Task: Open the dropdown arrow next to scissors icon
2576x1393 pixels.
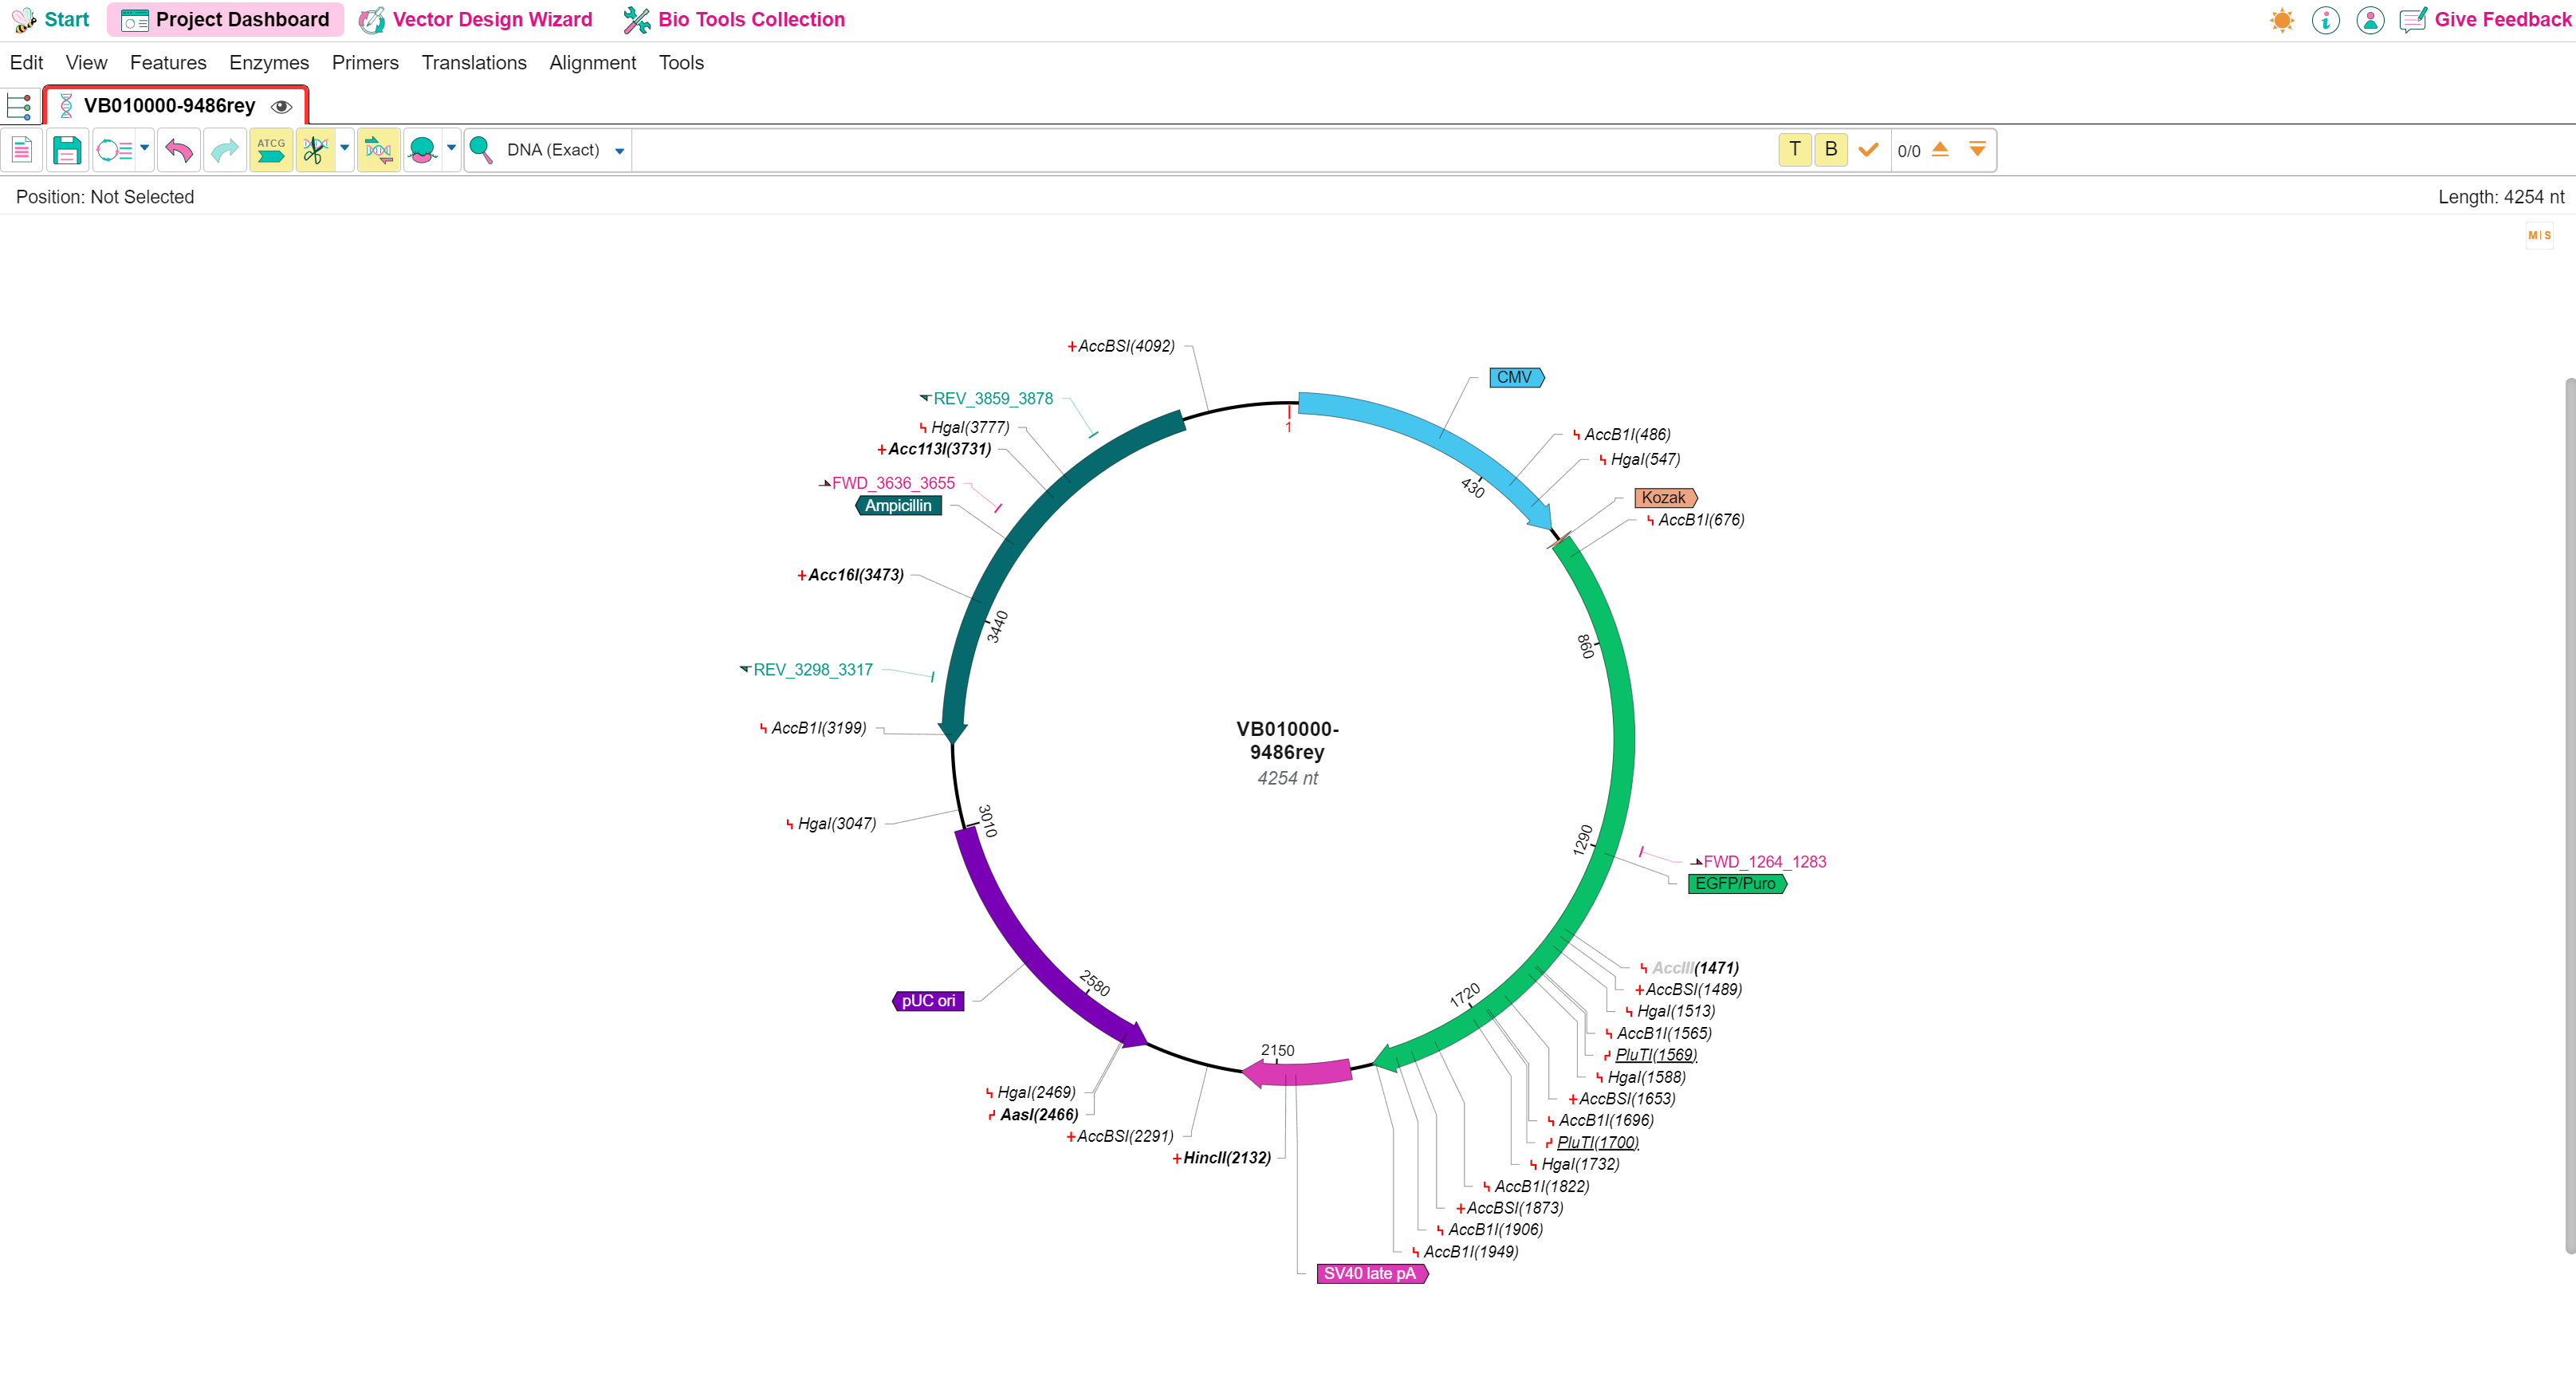Action: tap(345, 148)
